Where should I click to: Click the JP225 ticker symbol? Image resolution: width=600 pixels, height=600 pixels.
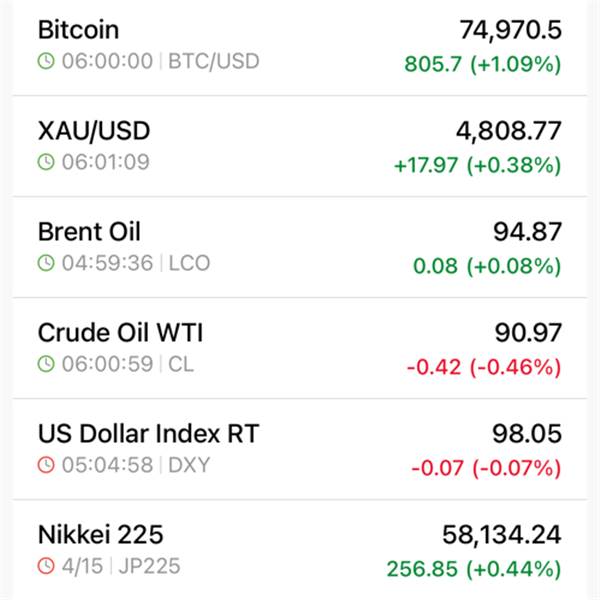pos(148,566)
